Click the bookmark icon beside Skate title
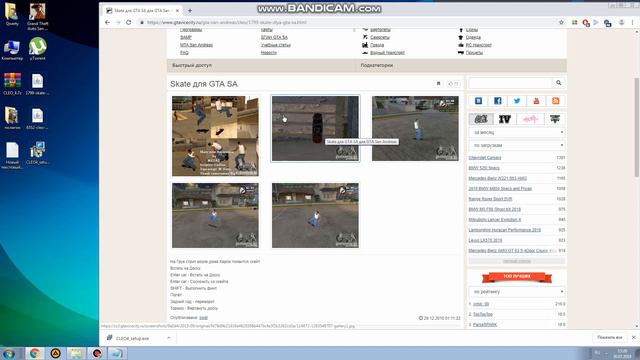This screenshot has height=360, width=640. pos(438,84)
